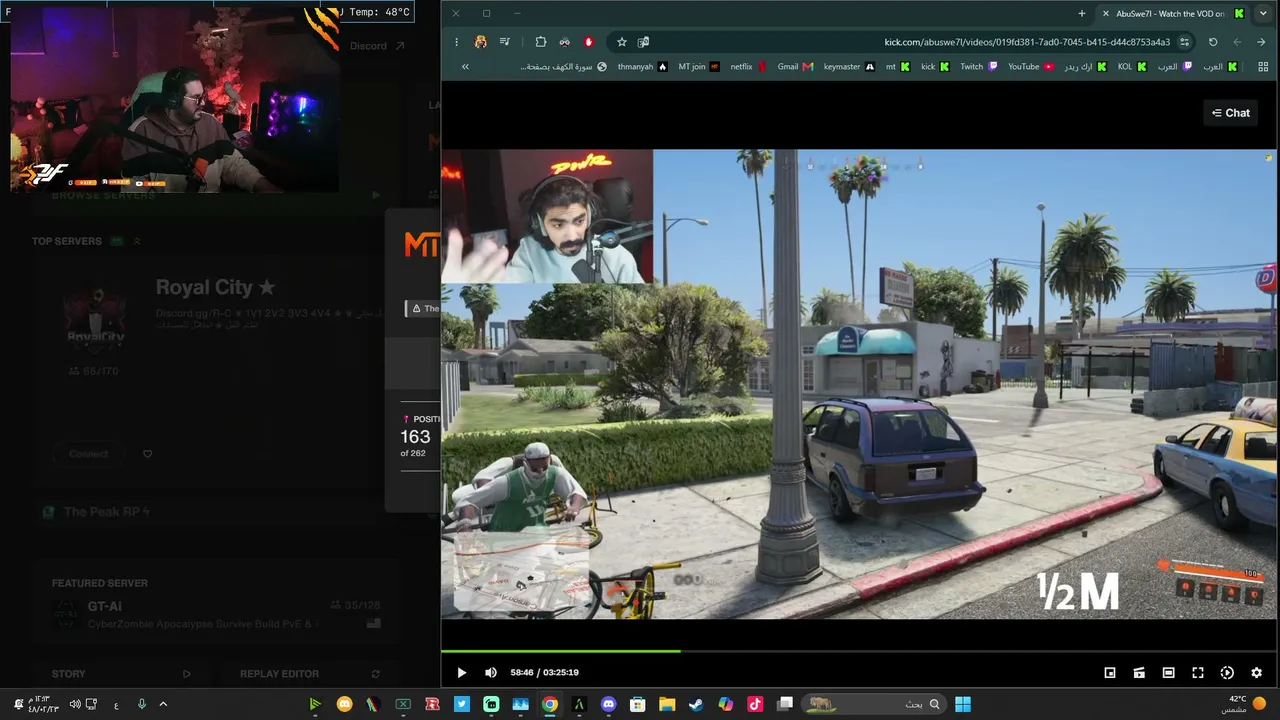Screen dimensions: 1280x720
Task: Reload the current page
Action: click(1213, 42)
